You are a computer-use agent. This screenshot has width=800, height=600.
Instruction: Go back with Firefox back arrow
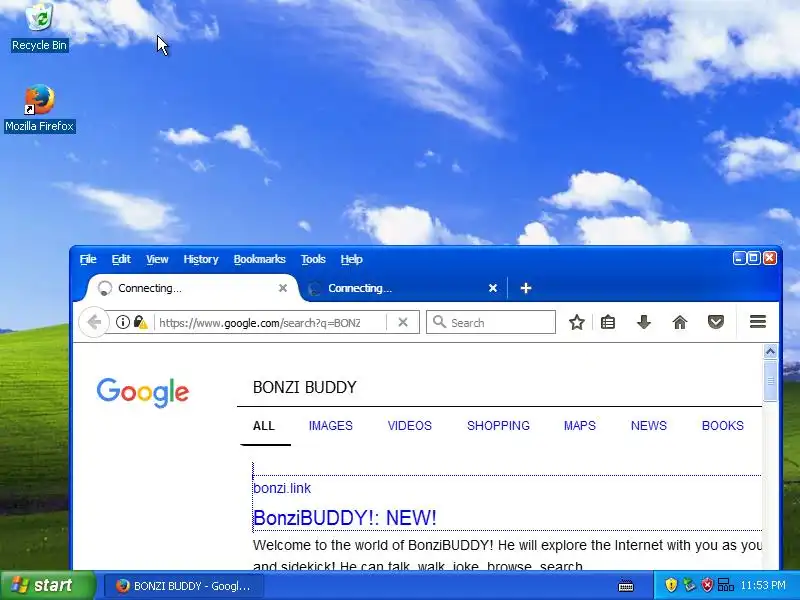point(94,322)
